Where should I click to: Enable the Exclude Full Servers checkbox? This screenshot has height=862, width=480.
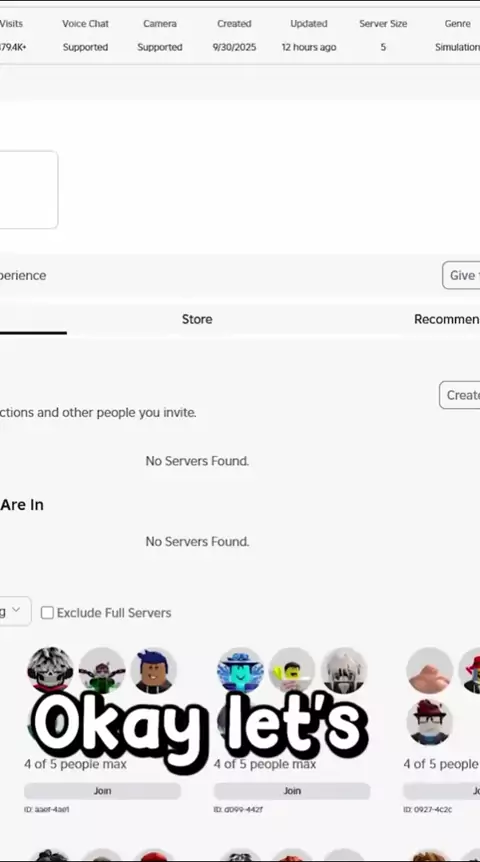[47, 612]
